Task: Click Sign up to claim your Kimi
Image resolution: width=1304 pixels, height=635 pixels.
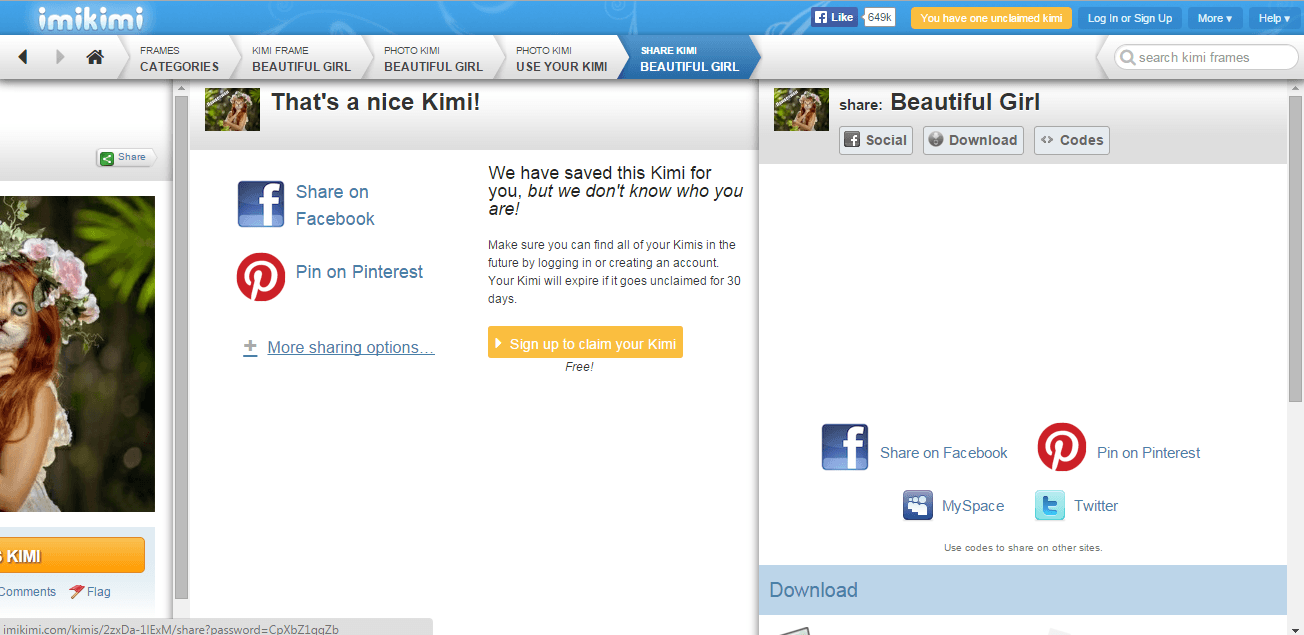Action: (585, 343)
